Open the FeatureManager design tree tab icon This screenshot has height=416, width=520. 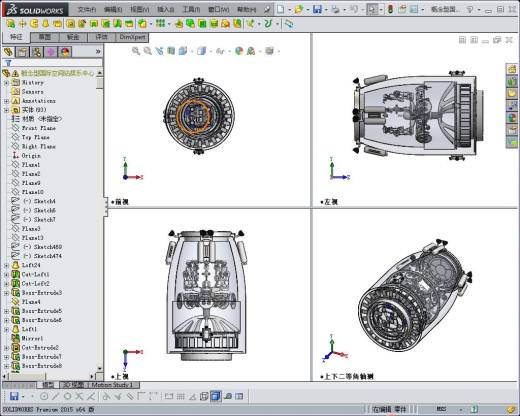9,52
